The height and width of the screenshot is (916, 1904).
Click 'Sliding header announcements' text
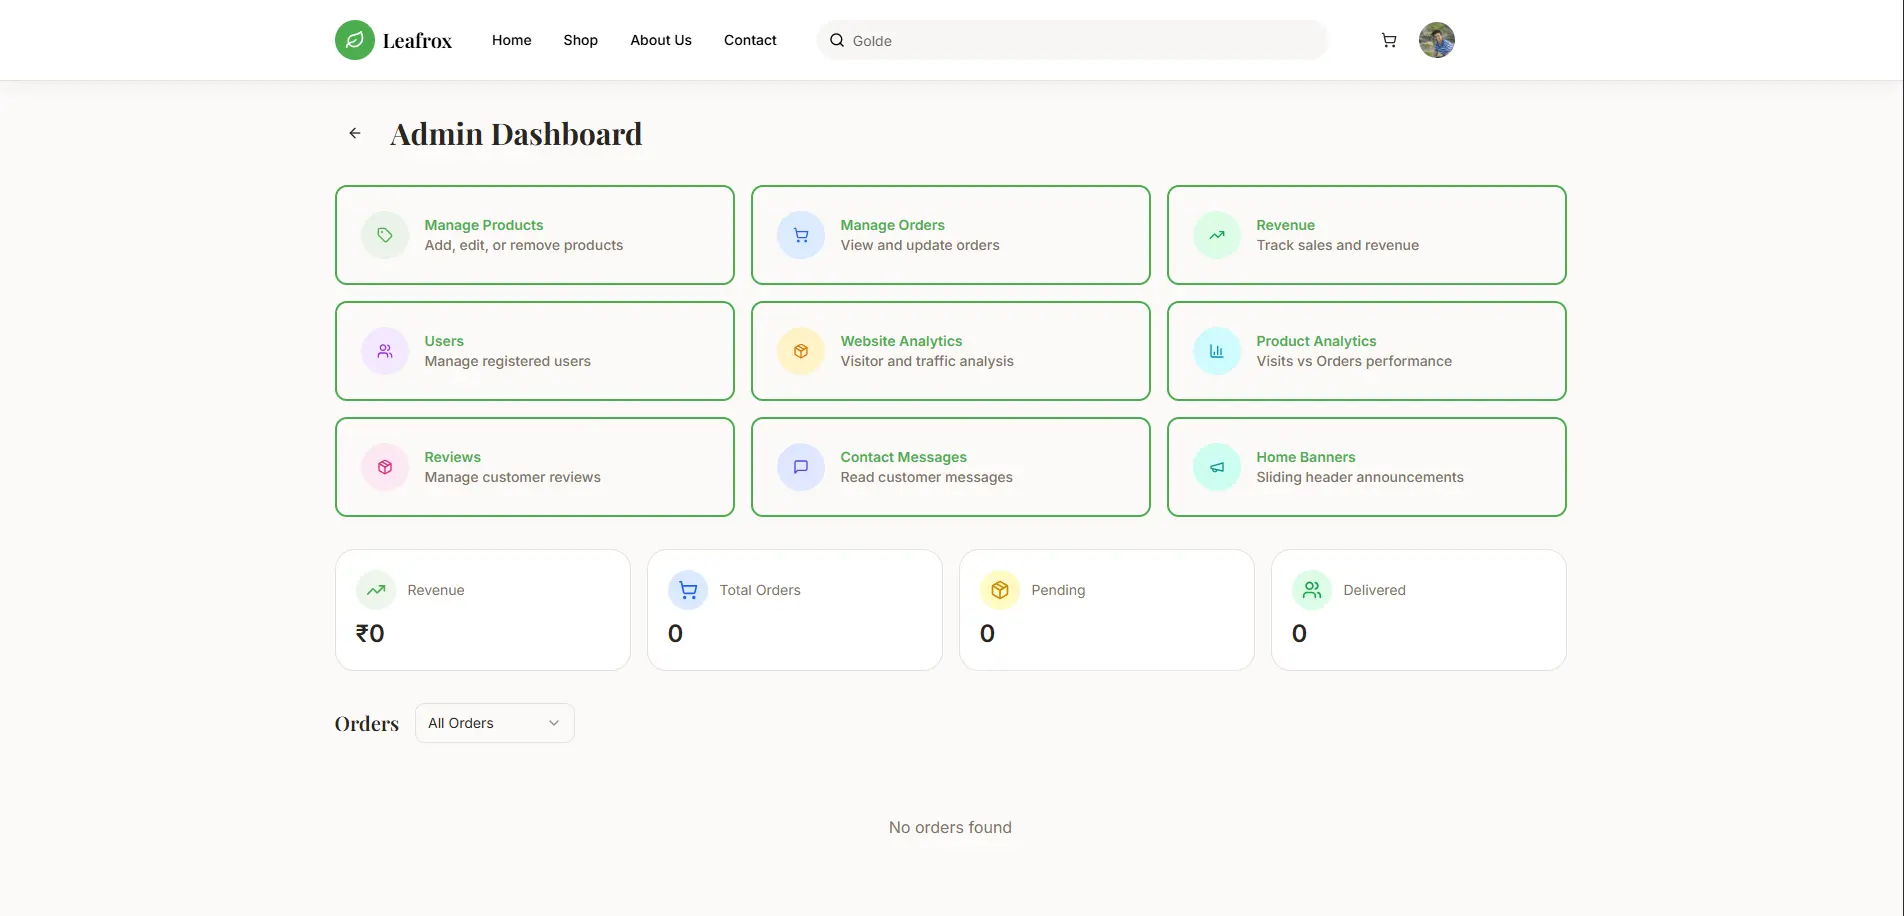pyautogui.click(x=1360, y=477)
